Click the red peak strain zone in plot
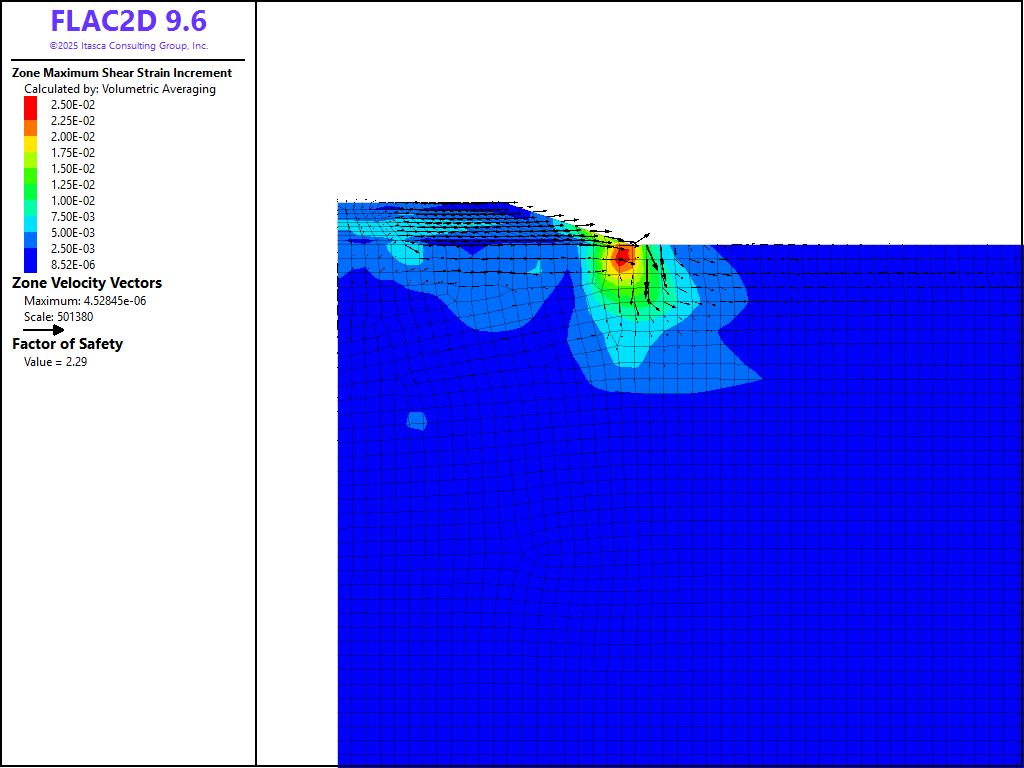The height and width of the screenshot is (768, 1024). pos(621,259)
